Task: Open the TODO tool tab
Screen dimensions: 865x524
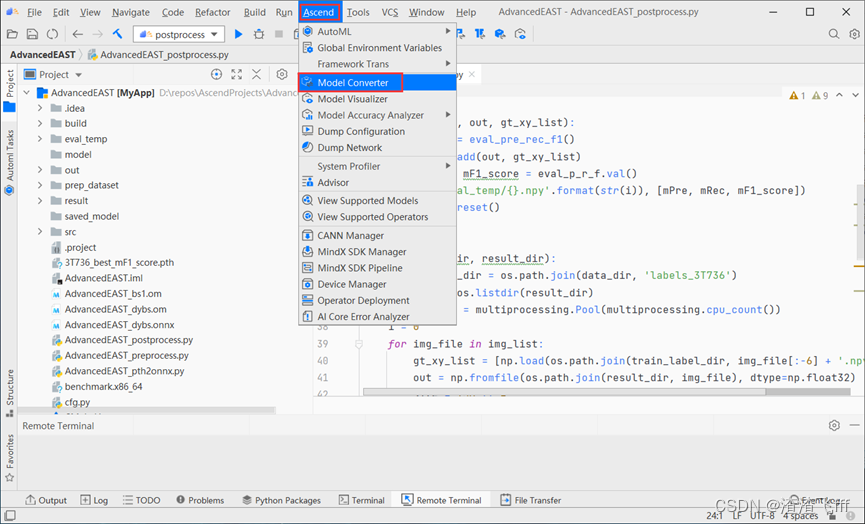Action: [142, 500]
